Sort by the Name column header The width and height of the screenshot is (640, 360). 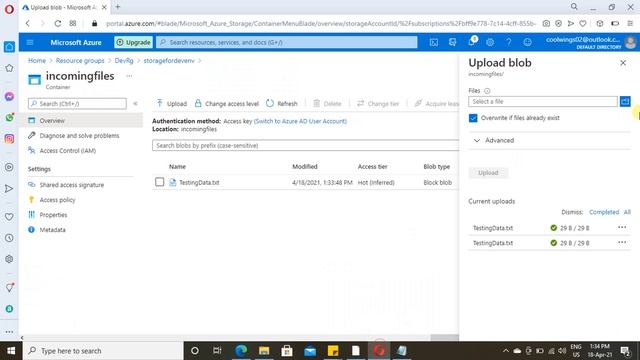[x=177, y=167]
